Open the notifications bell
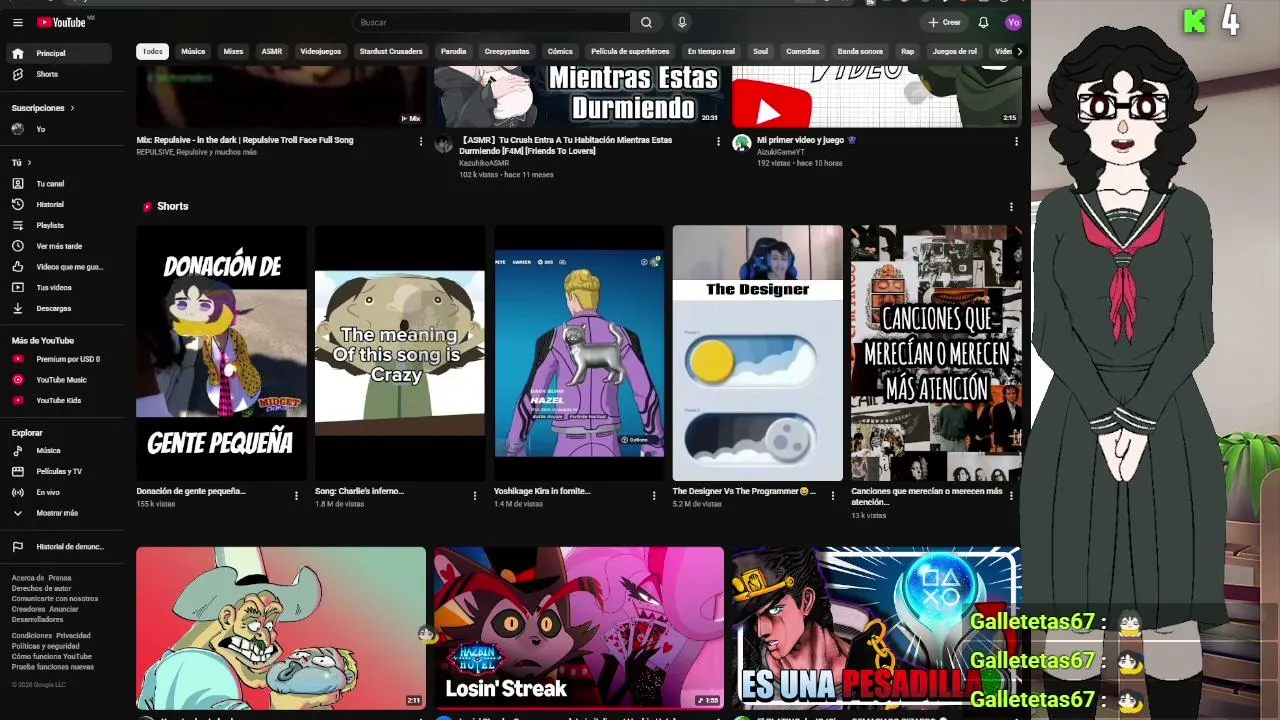 click(x=983, y=22)
